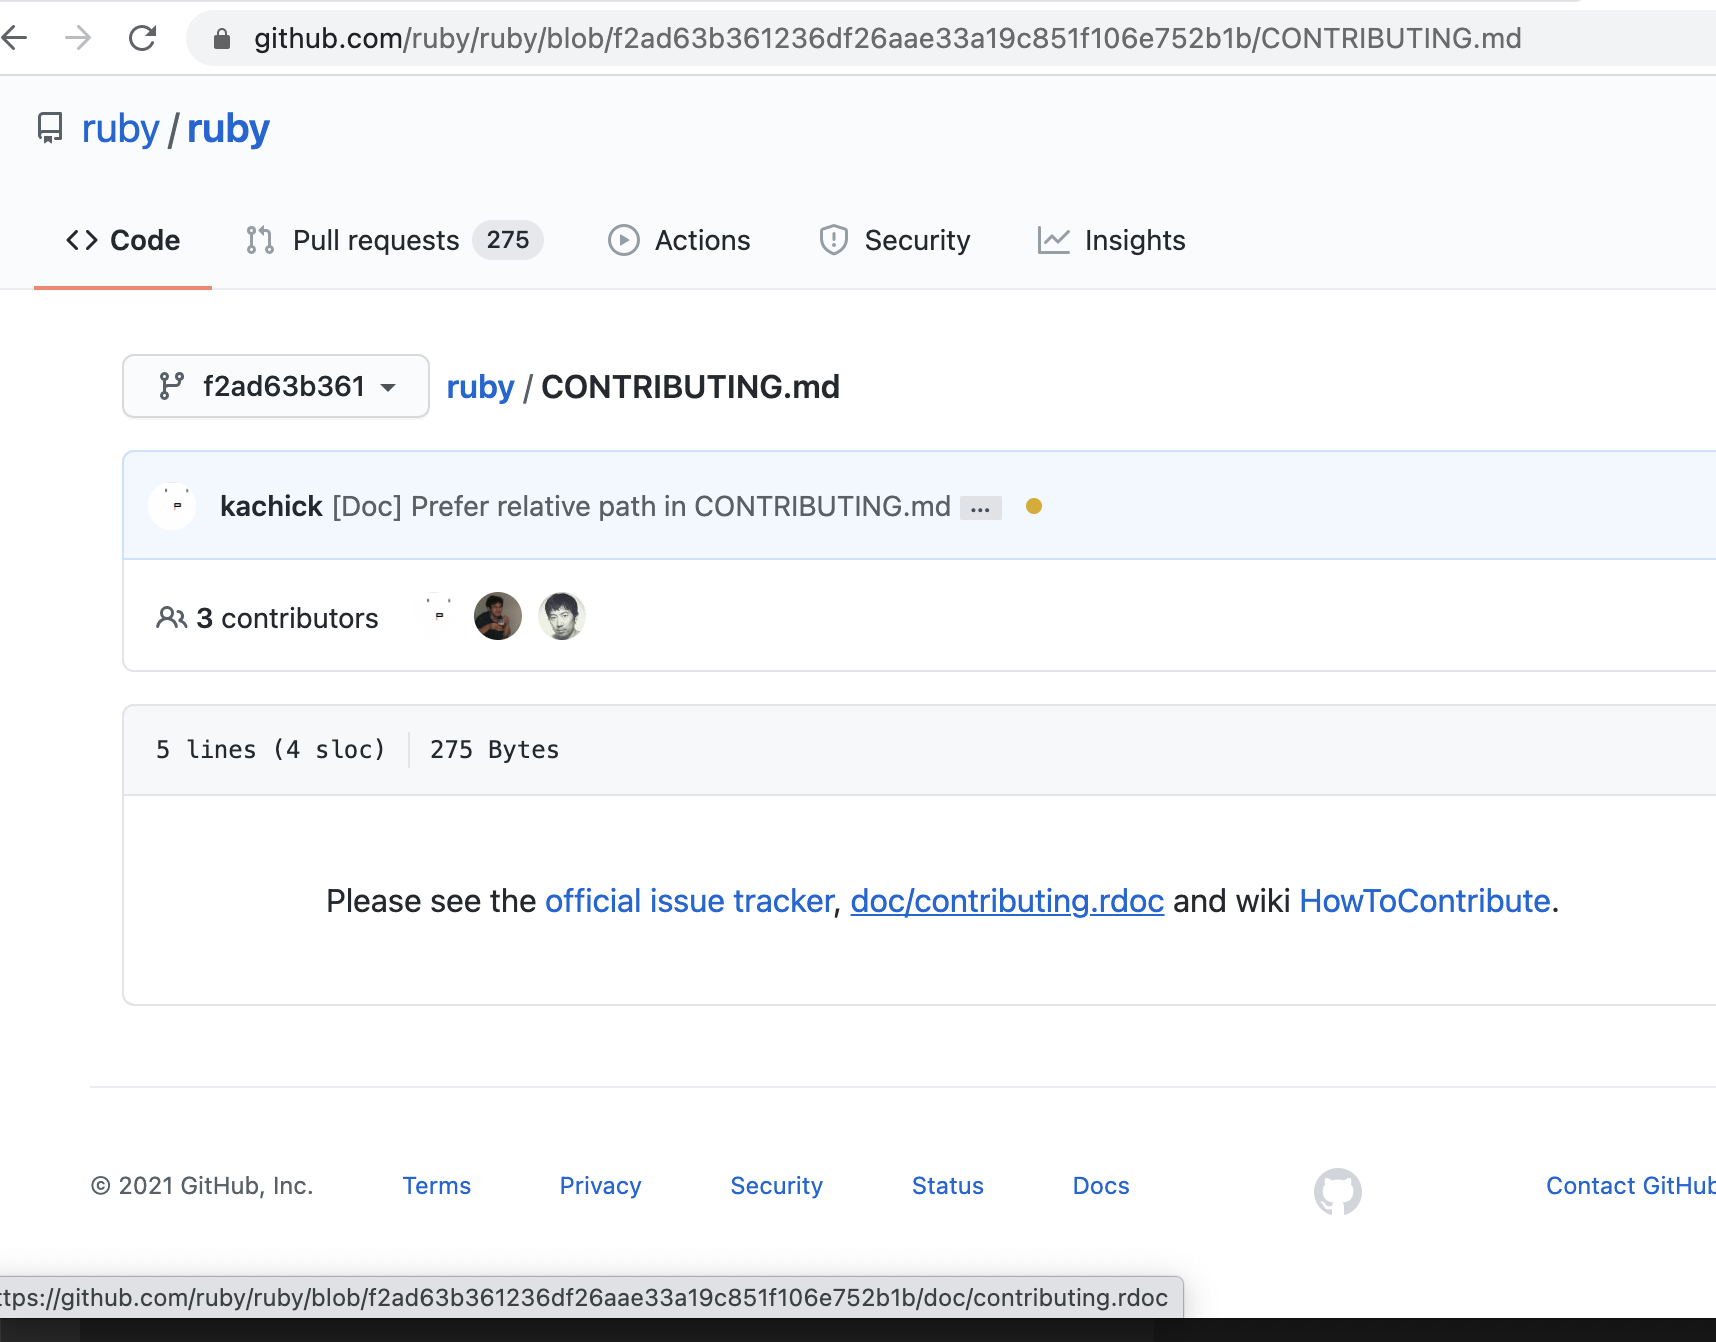Click the GitHub Octocat logo in footer
Screen dimensions: 1716x1342
coord(1338,1191)
